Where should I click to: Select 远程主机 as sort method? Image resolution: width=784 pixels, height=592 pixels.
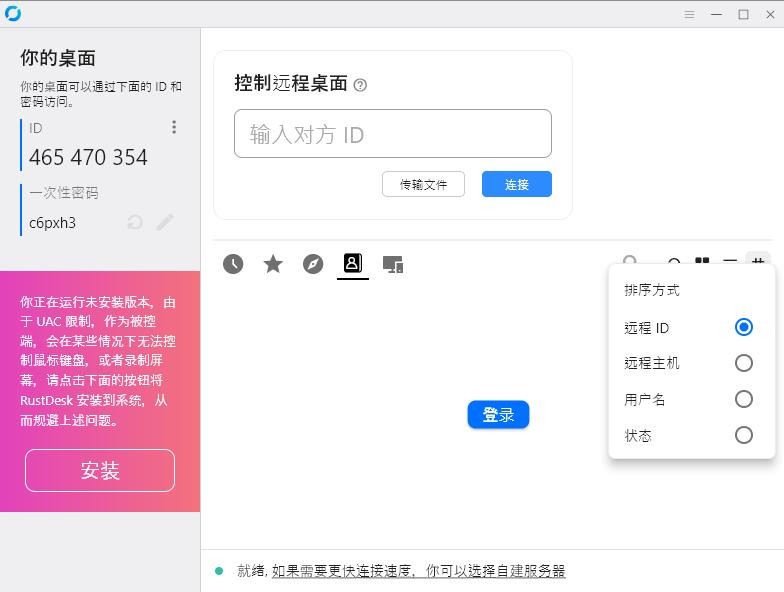[x=744, y=363]
